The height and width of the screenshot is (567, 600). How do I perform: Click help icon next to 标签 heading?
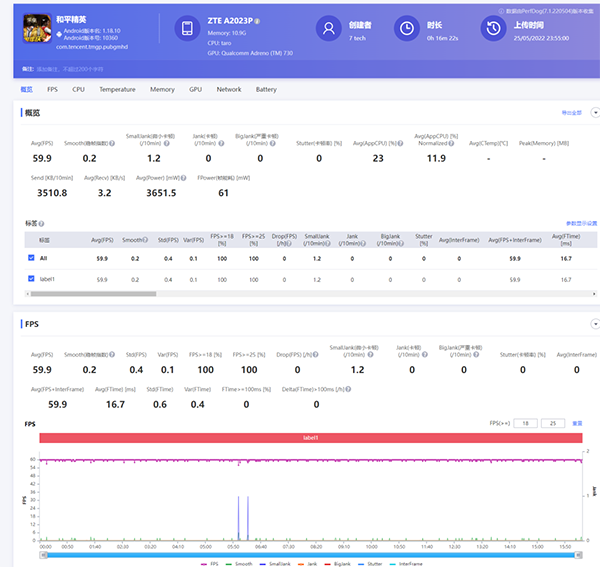click(x=42, y=224)
